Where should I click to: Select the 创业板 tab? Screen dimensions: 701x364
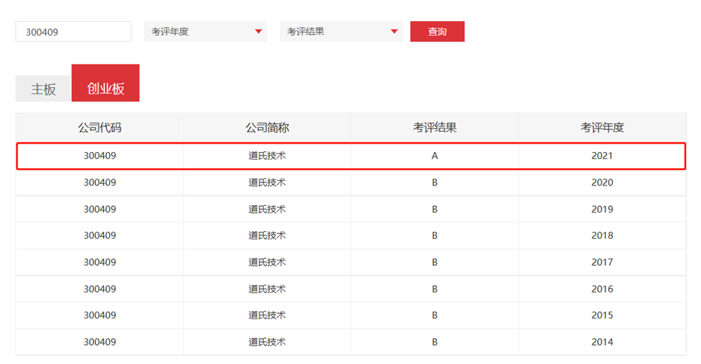pos(106,83)
